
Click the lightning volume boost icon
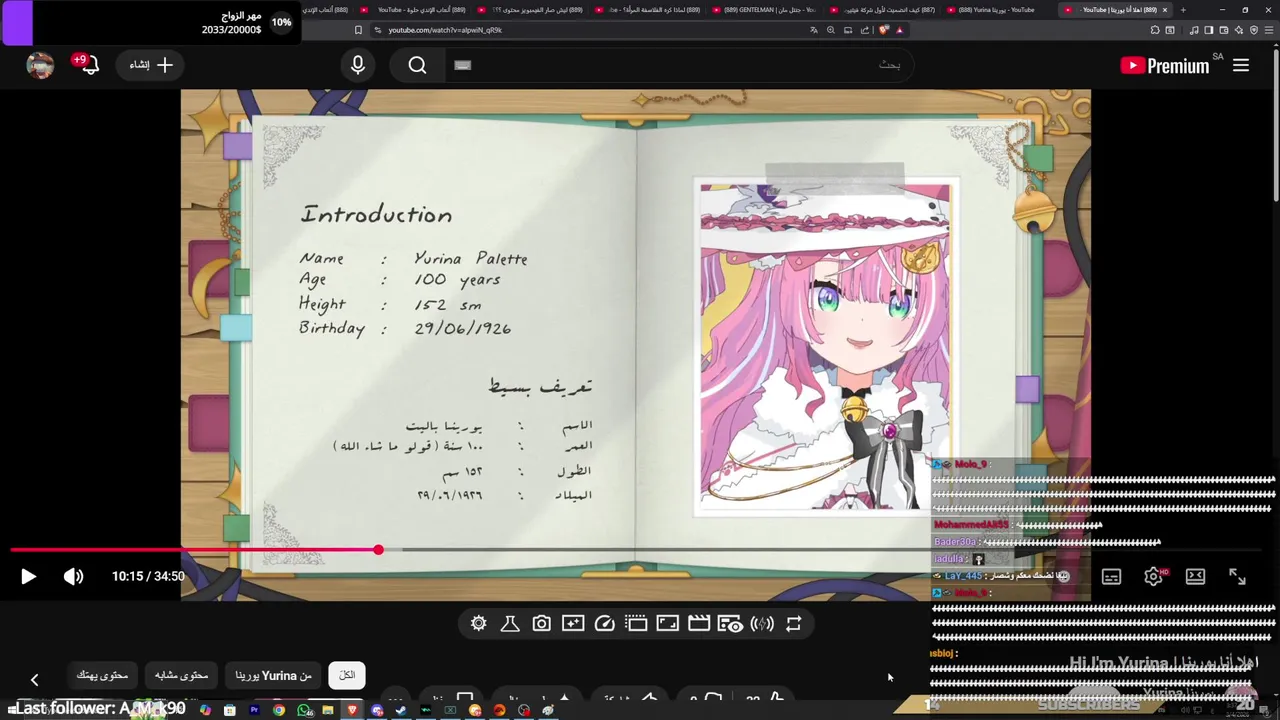point(762,623)
